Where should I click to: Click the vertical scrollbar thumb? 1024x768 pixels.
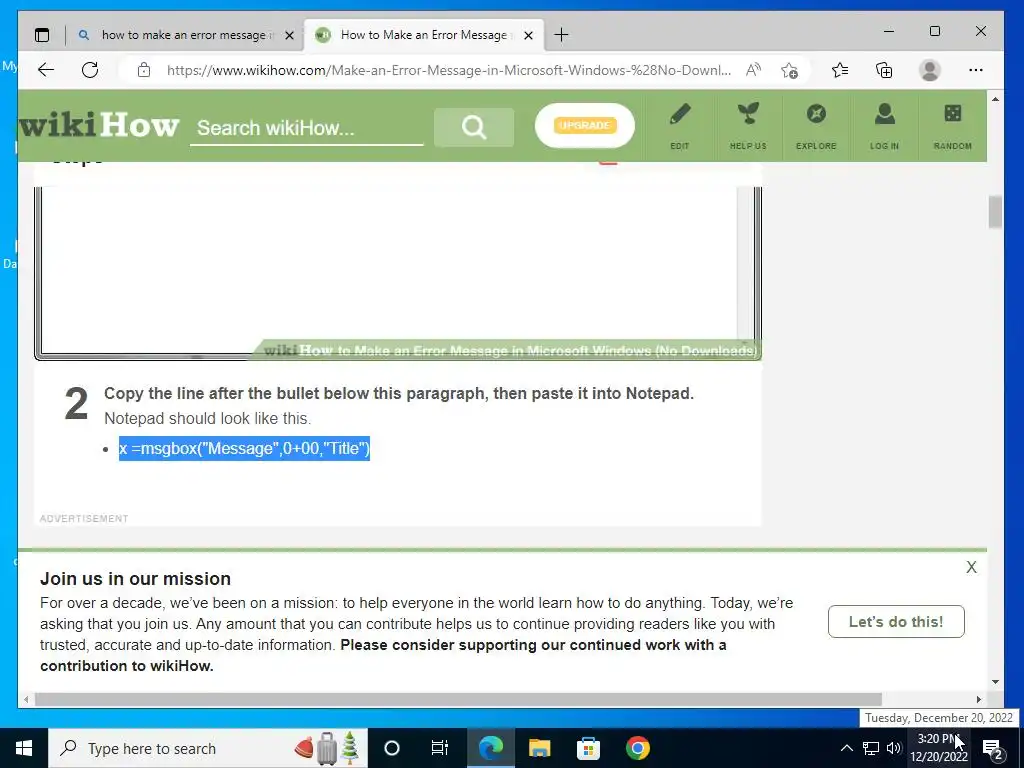[x=995, y=212]
